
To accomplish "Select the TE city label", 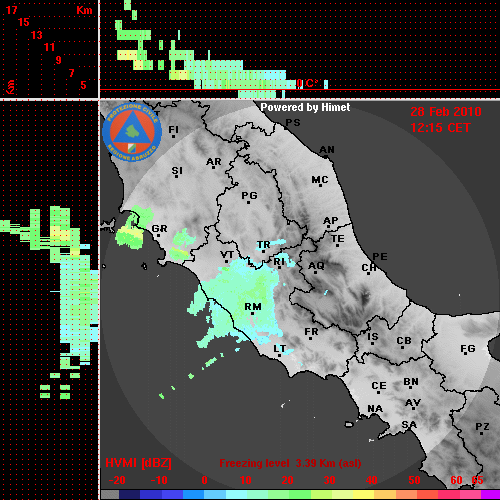I will click(337, 239).
